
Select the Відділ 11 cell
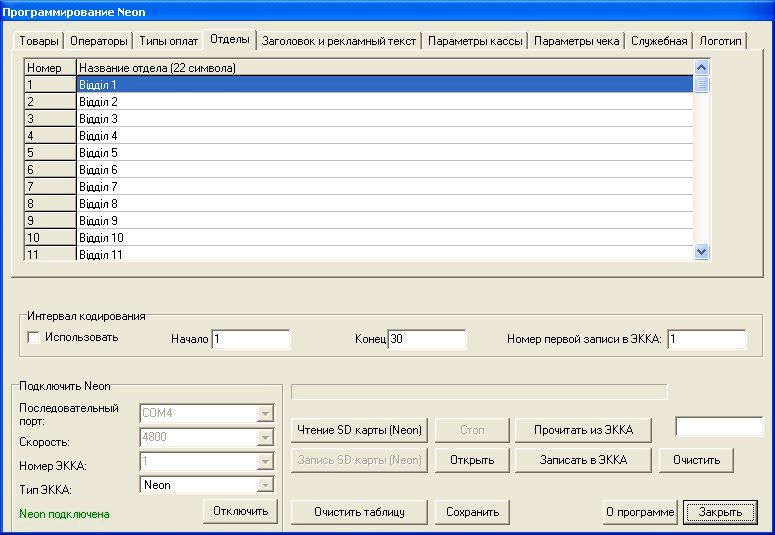pos(385,254)
